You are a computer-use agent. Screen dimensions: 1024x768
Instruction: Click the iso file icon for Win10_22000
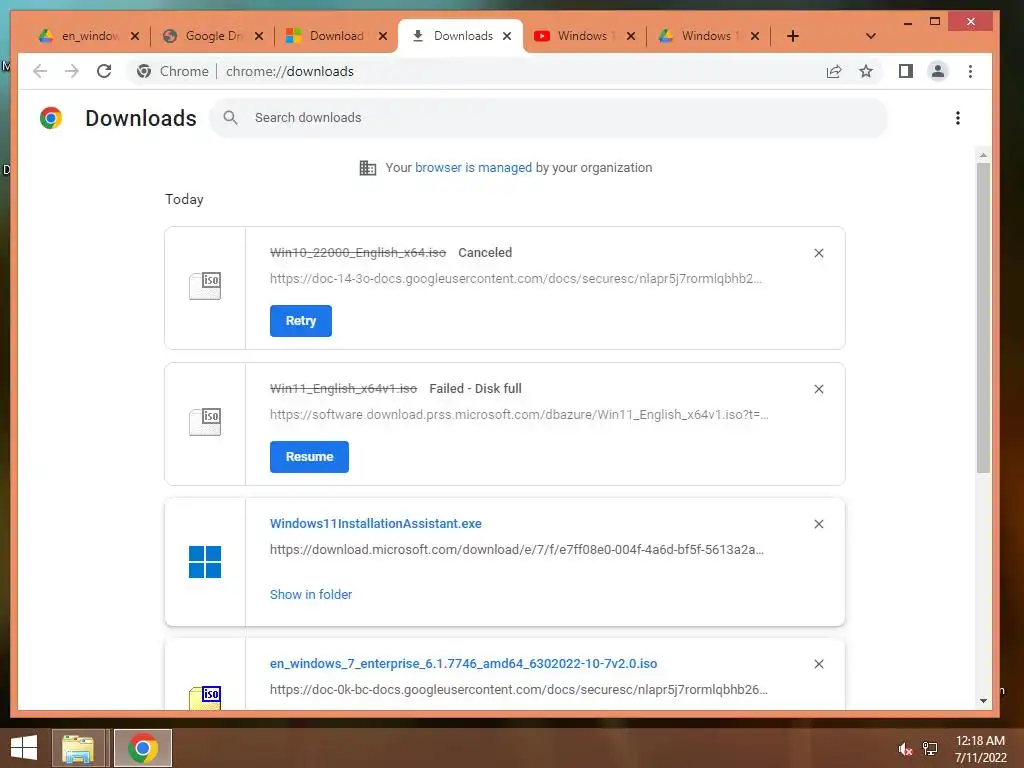click(x=205, y=286)
